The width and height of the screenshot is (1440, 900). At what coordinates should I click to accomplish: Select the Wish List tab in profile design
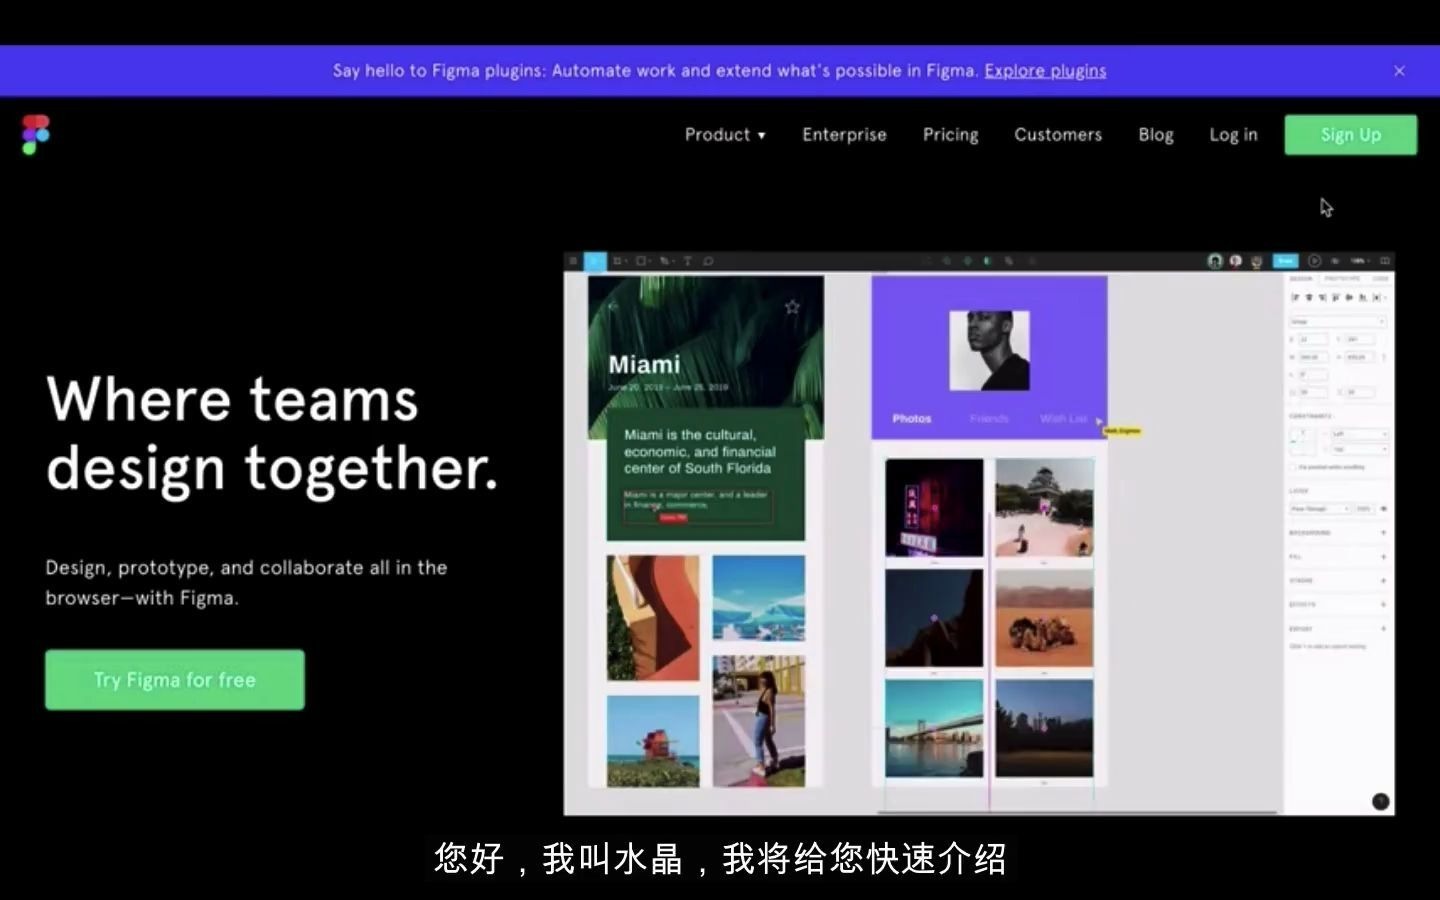[x=1063, y=418]
